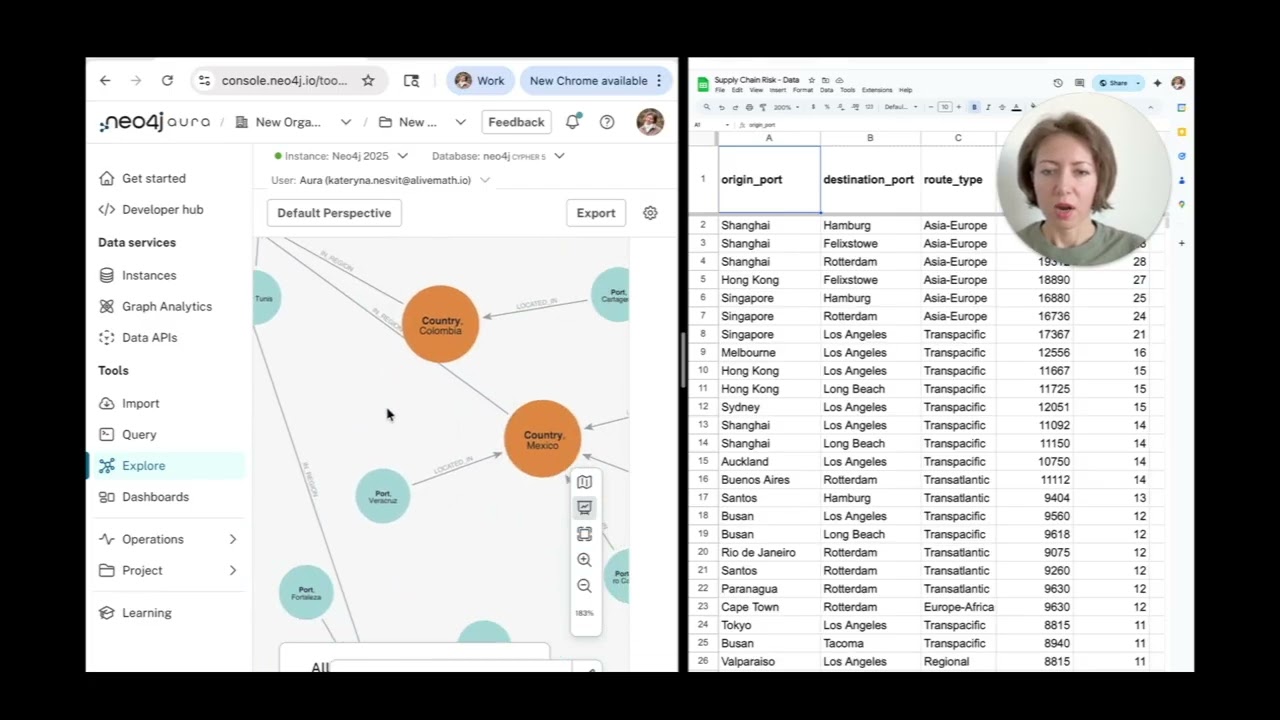Image resolution: width=1280 pixels, height=720 pixels.
Task: Share the spreadsheet
Action: coord(1112,83)
